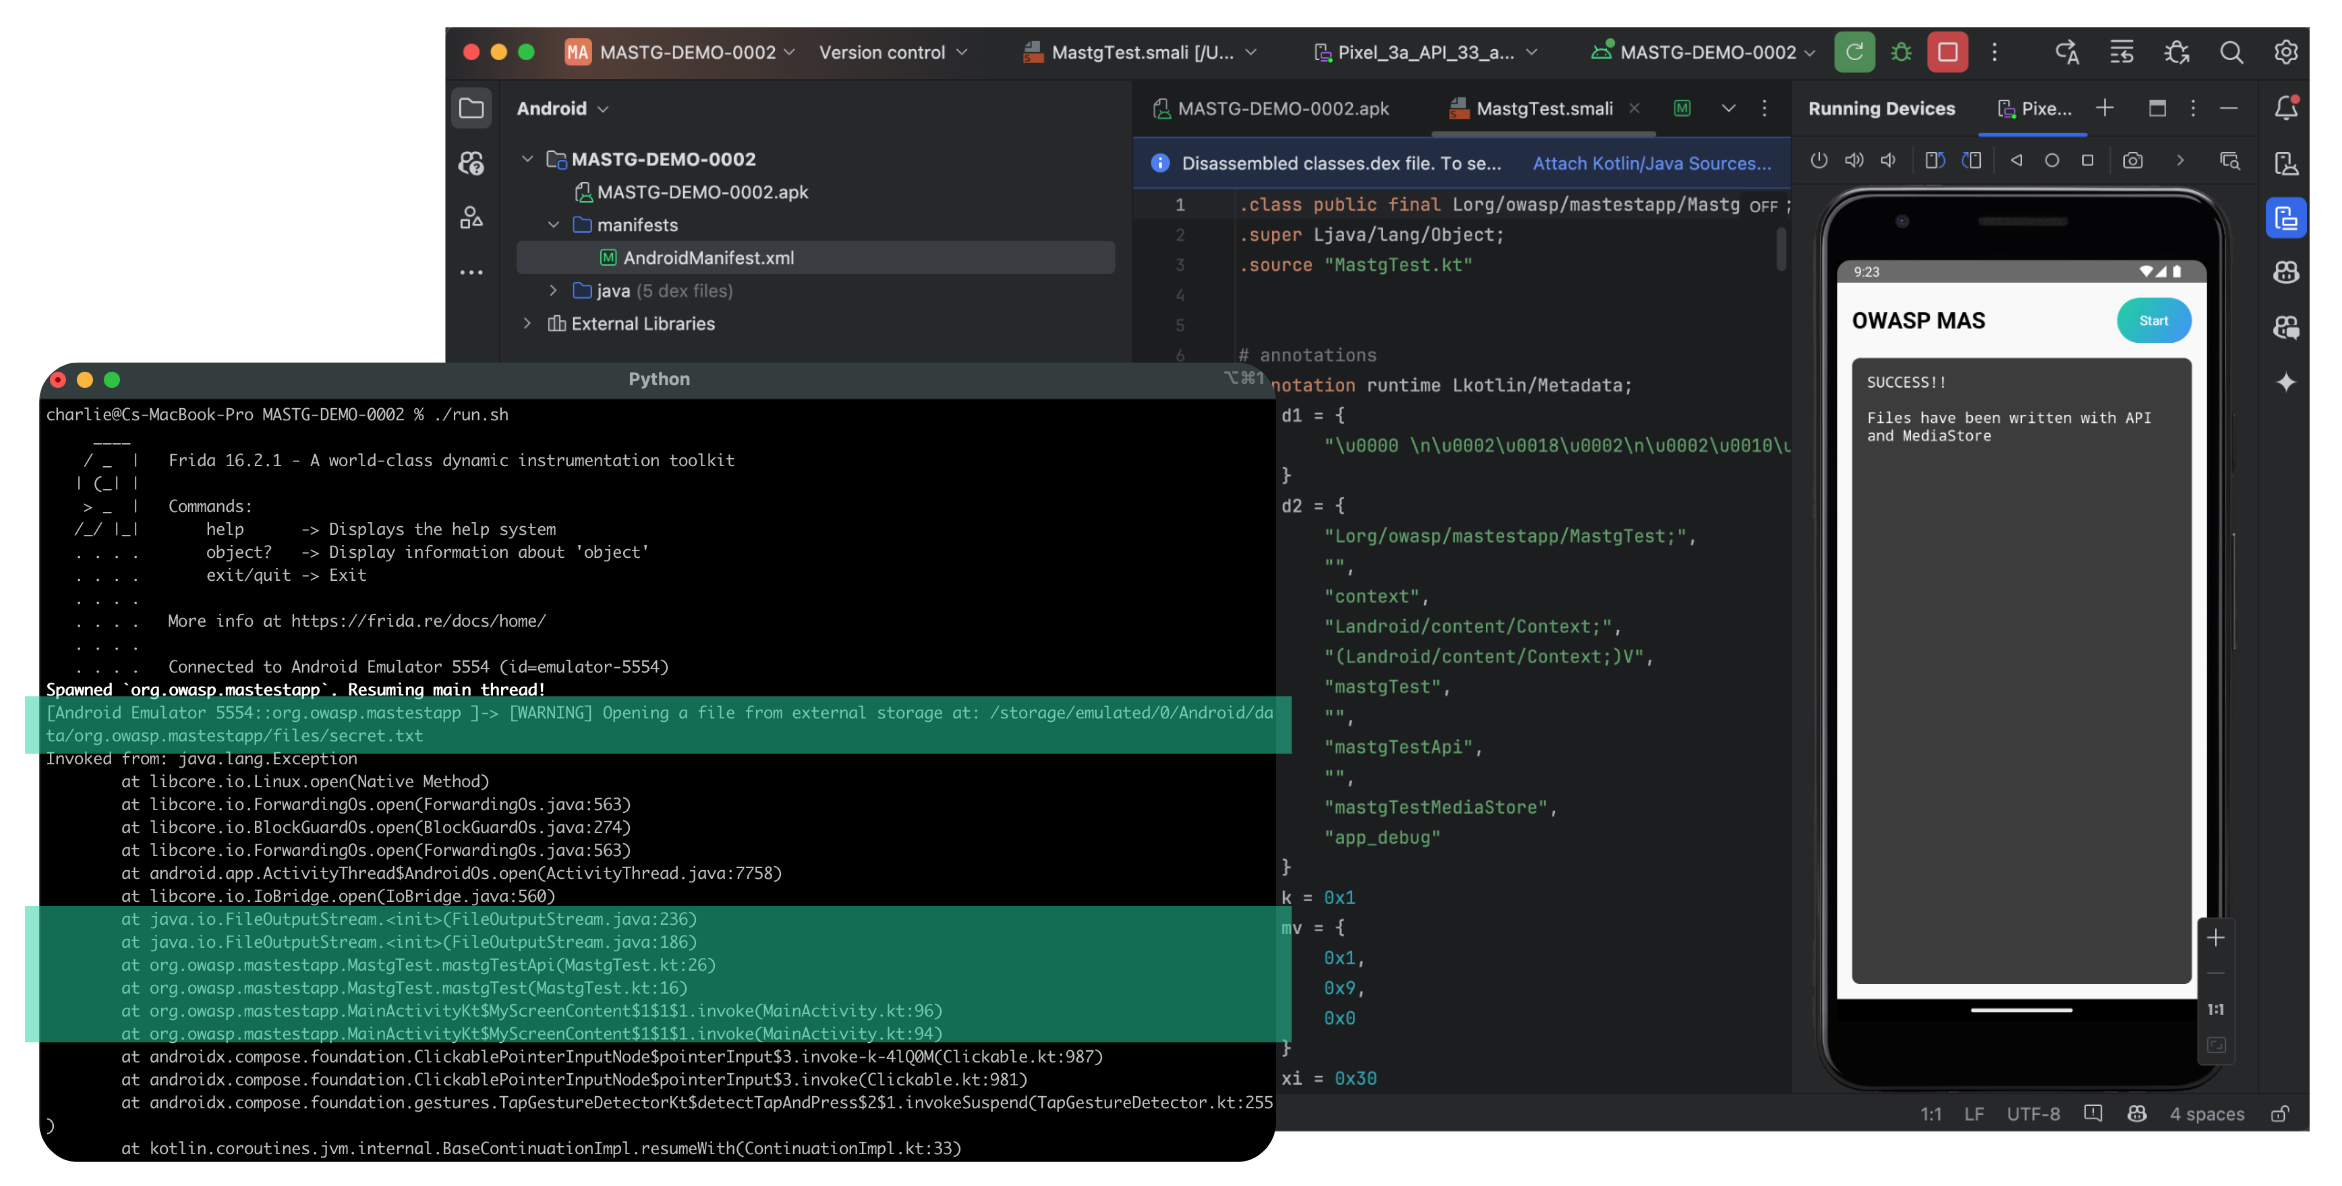Screen dimensions: 2342x1186
Task: Toggle the inspections OFF widget in editor
Action: coord(1763,206)
